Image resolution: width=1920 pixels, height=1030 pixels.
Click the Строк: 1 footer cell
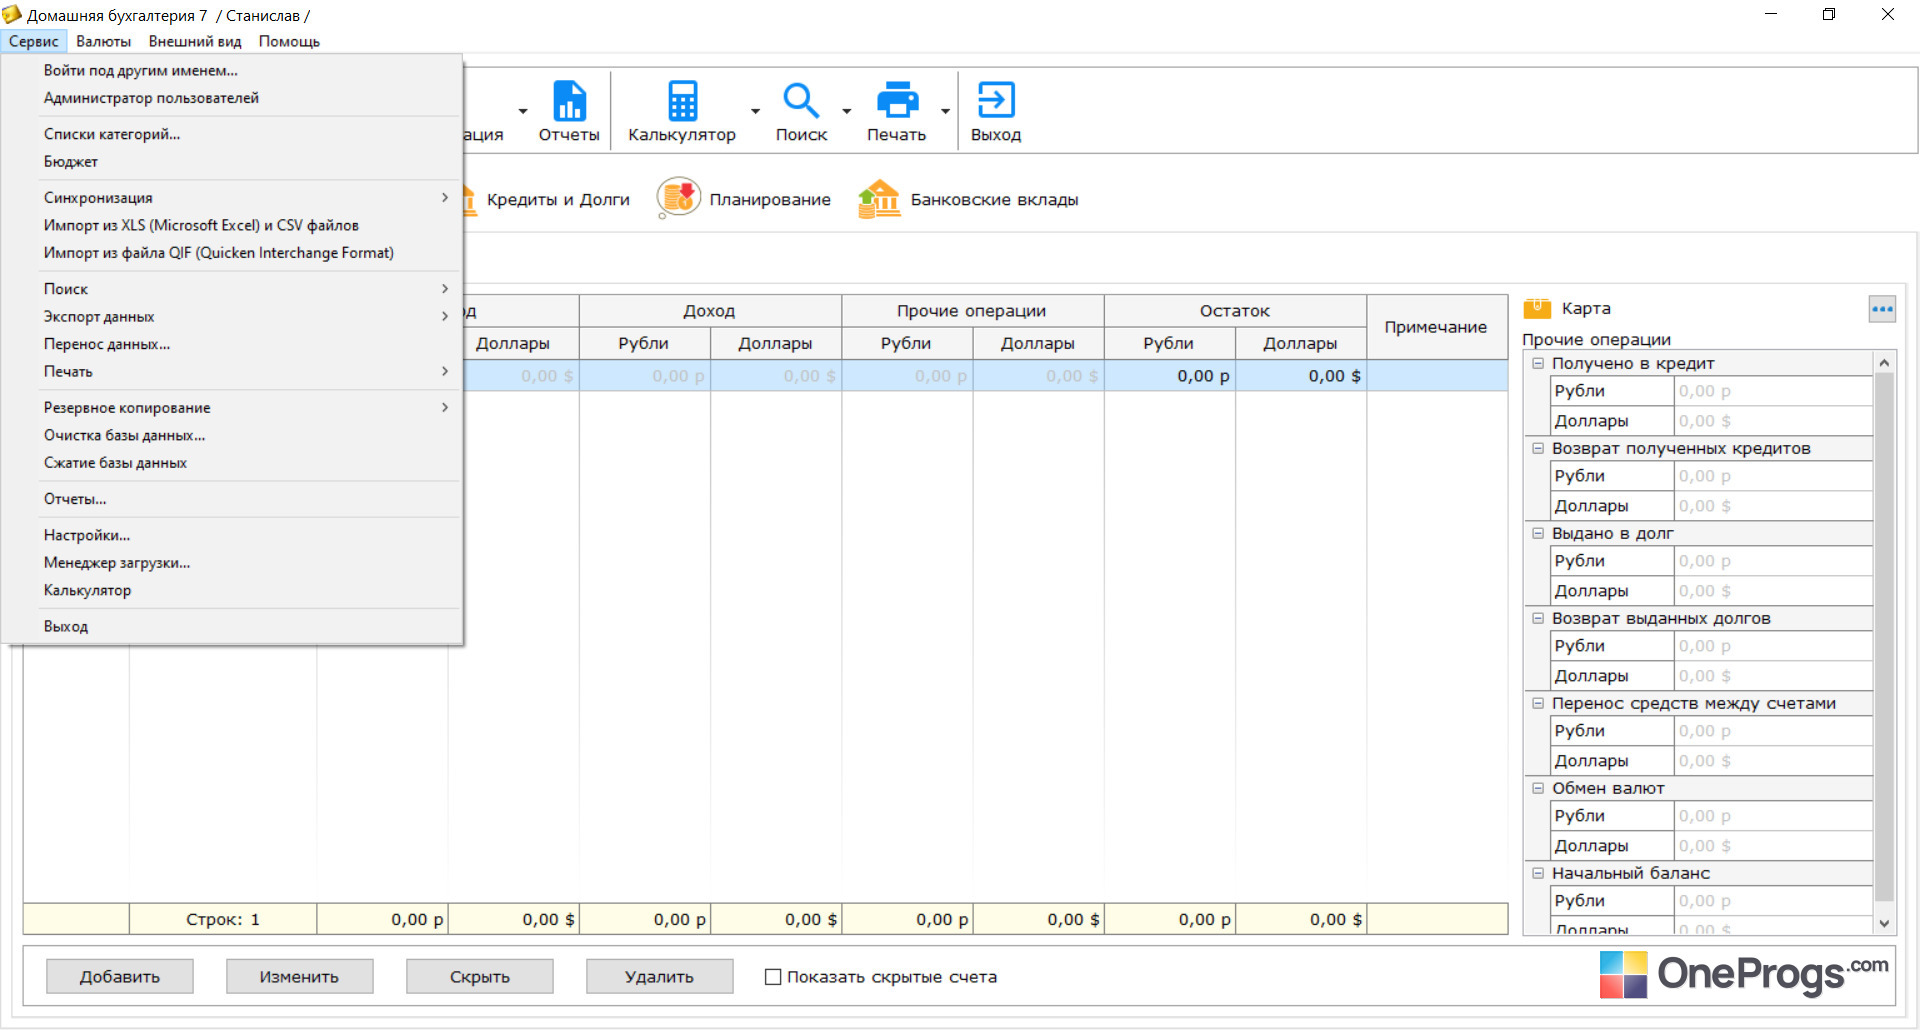coord(223,920)
